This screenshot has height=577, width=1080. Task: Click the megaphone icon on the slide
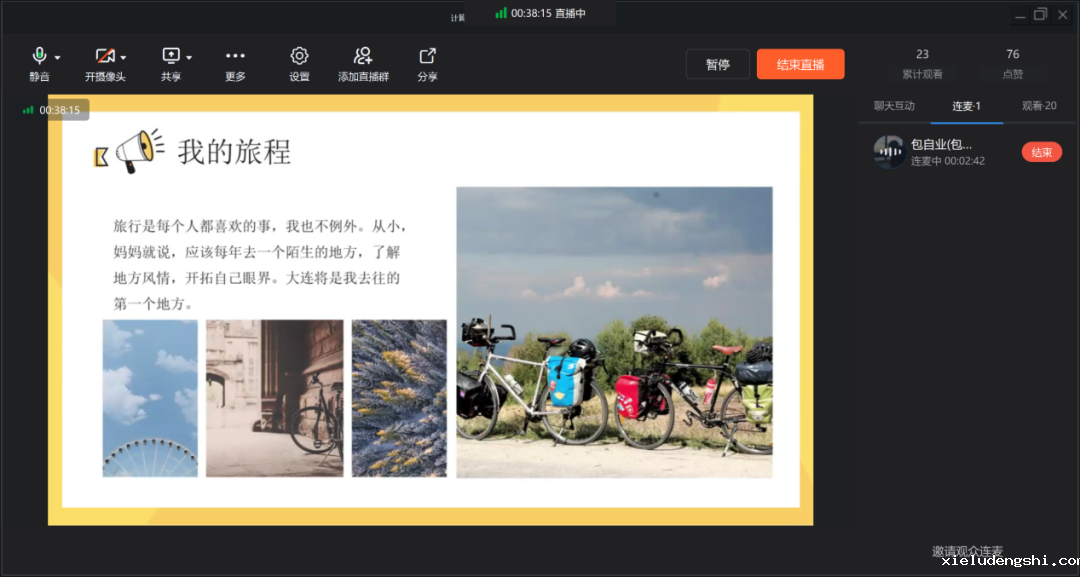(139, 151)
